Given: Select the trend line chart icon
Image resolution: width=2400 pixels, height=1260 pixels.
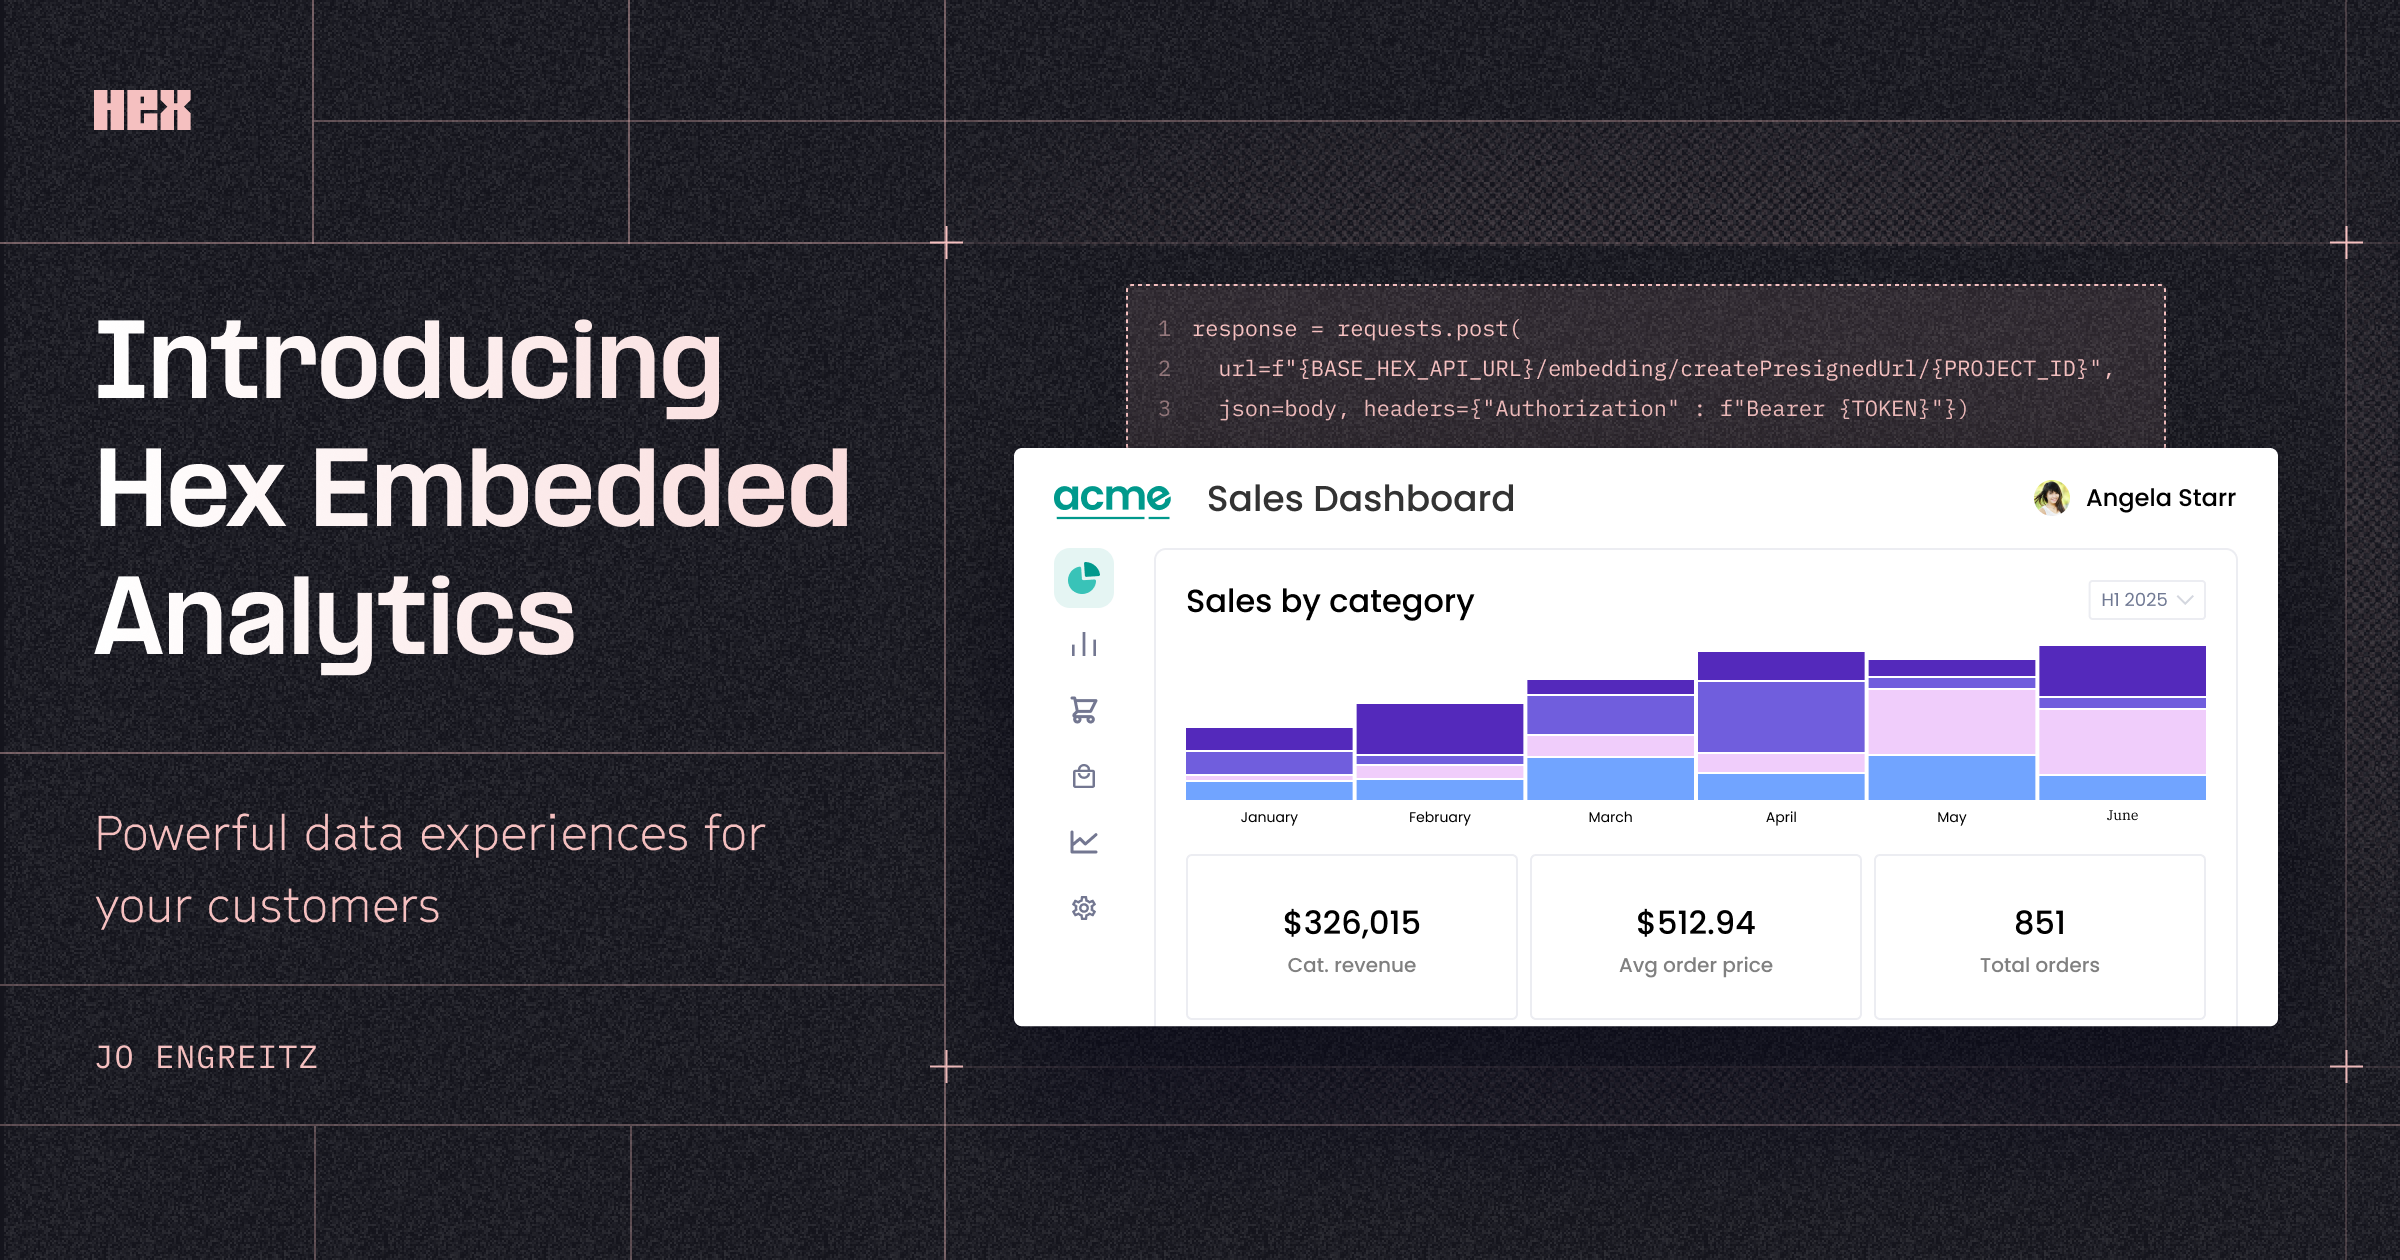Looking at the screenshot, I should pos(1084,842).
